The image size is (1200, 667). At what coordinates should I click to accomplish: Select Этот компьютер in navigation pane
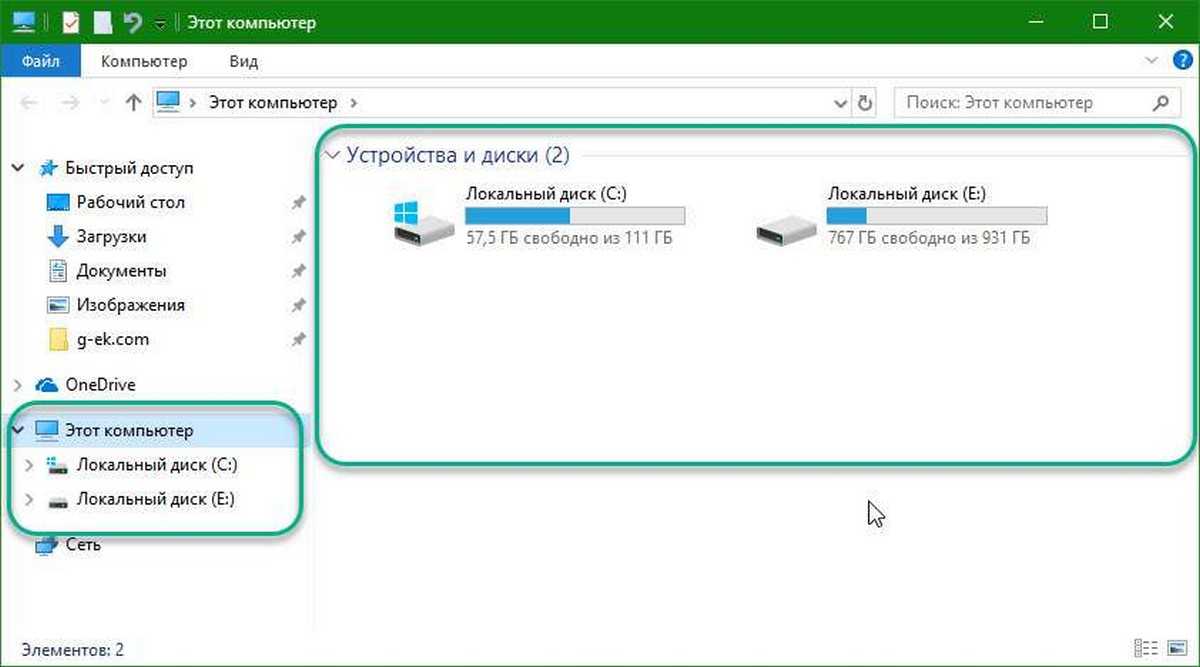129,430
